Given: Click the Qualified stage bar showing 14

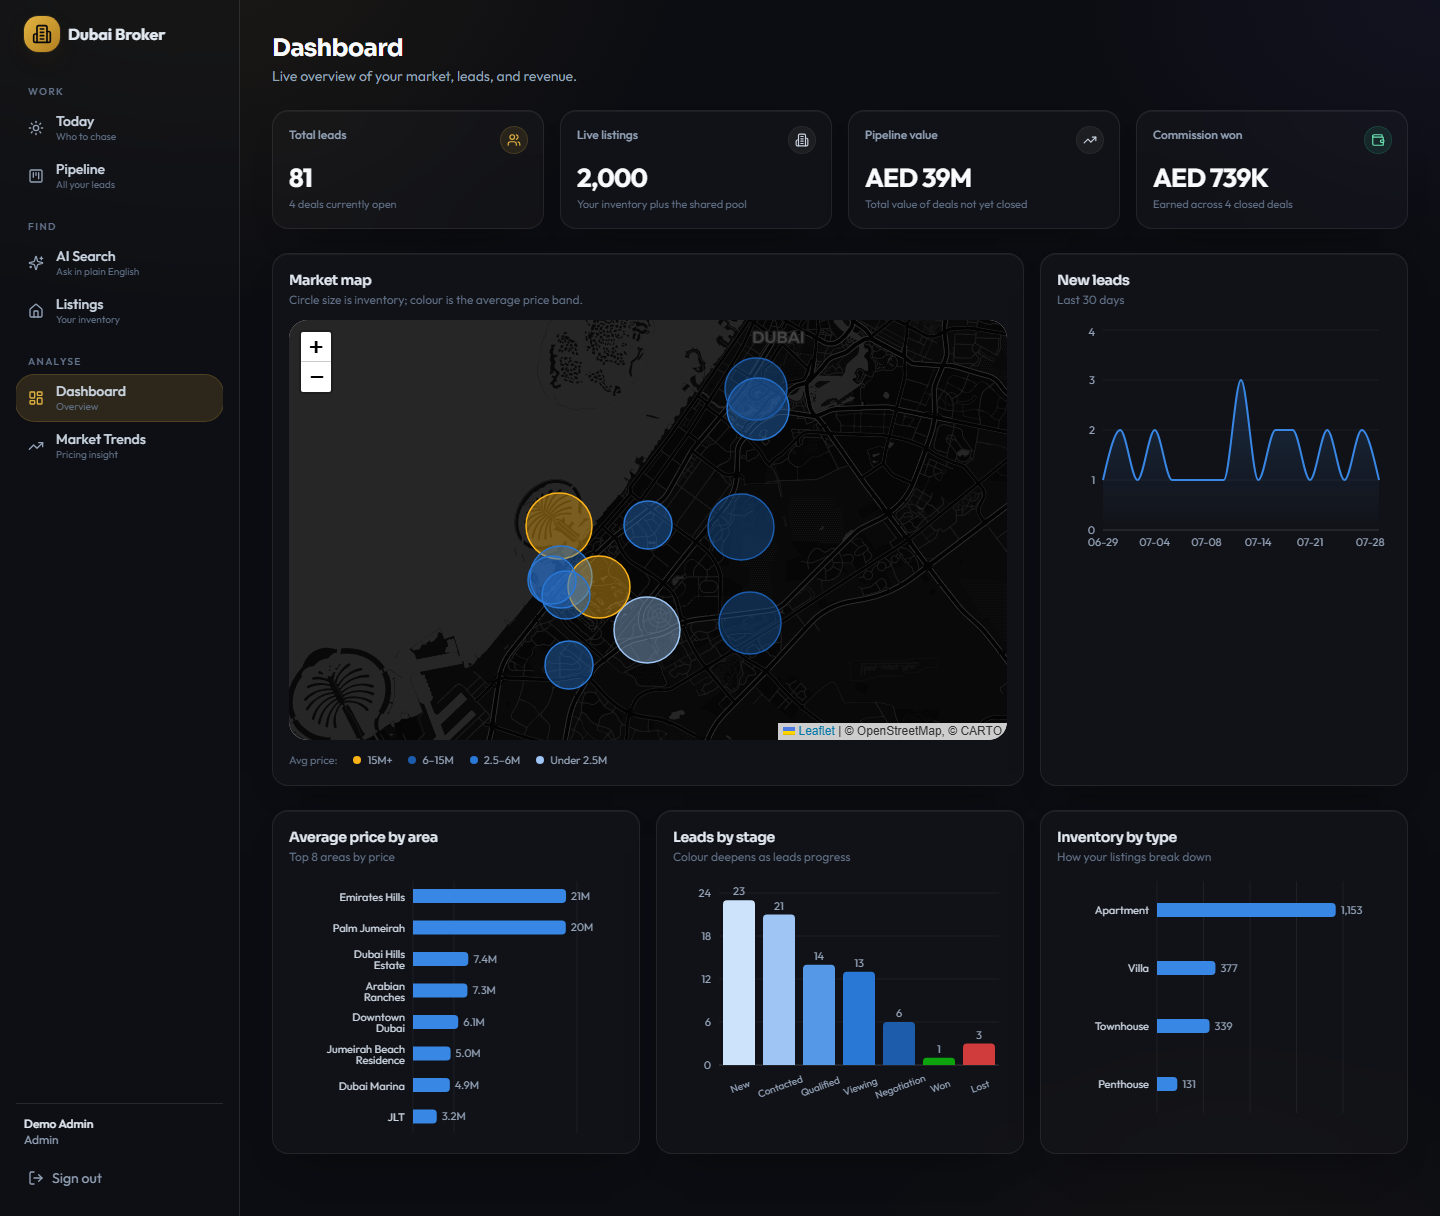Looking at the screenshot, I should [x=819, y=1015].
